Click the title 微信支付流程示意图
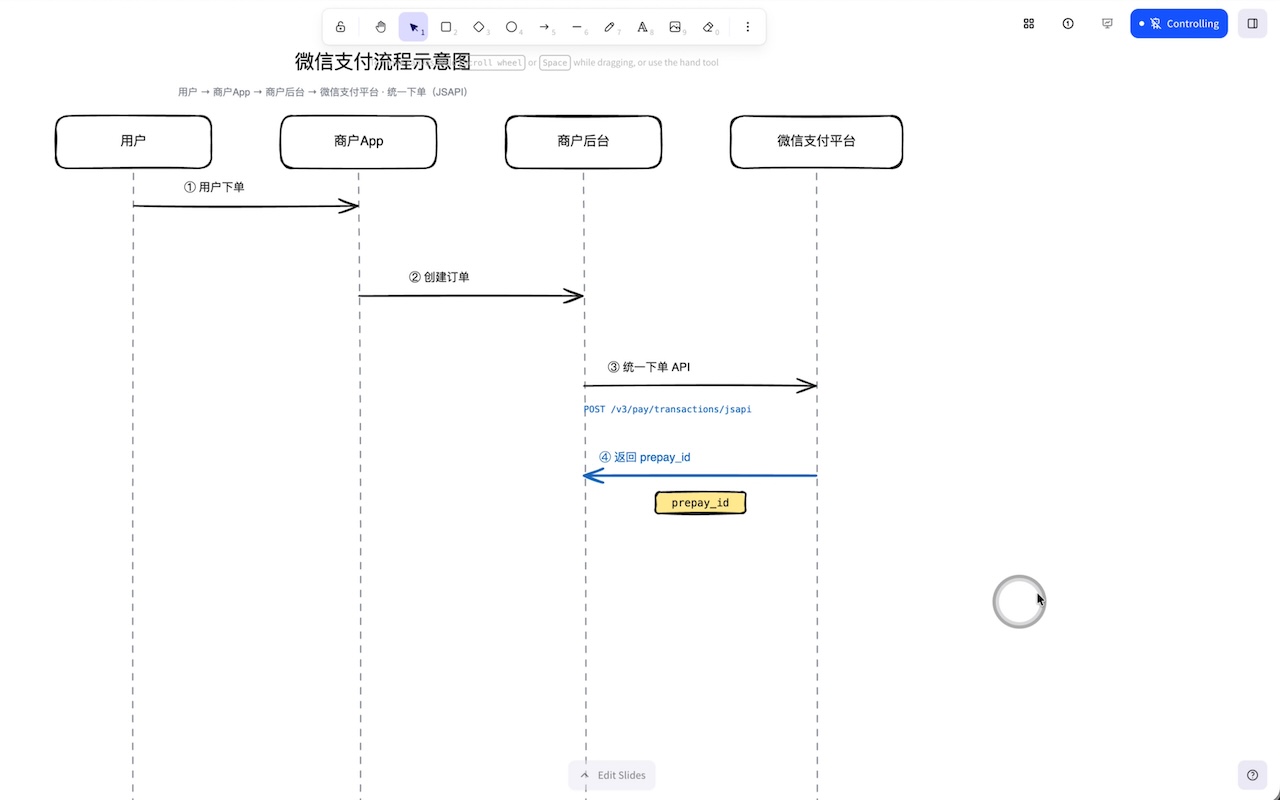 point(383,62)
